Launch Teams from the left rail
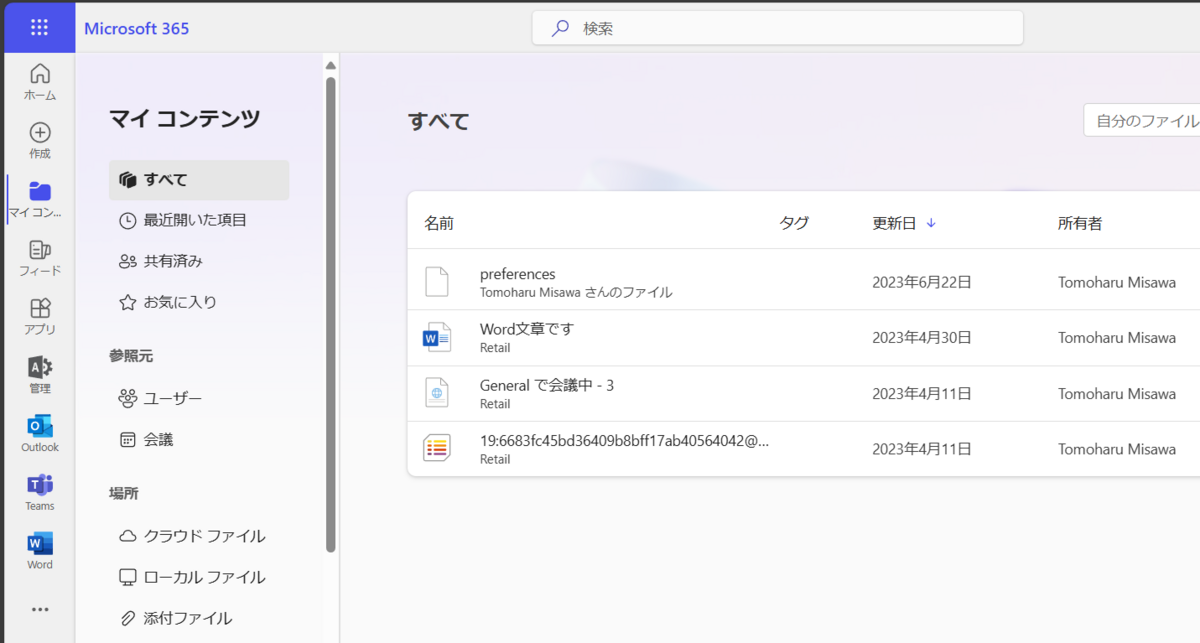The image size is (1200, 643). 40,492
